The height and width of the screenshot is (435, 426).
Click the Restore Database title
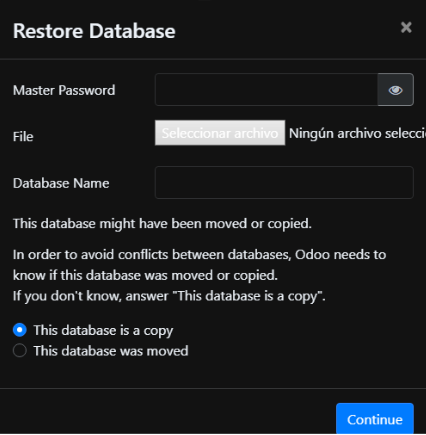[94, 31]
